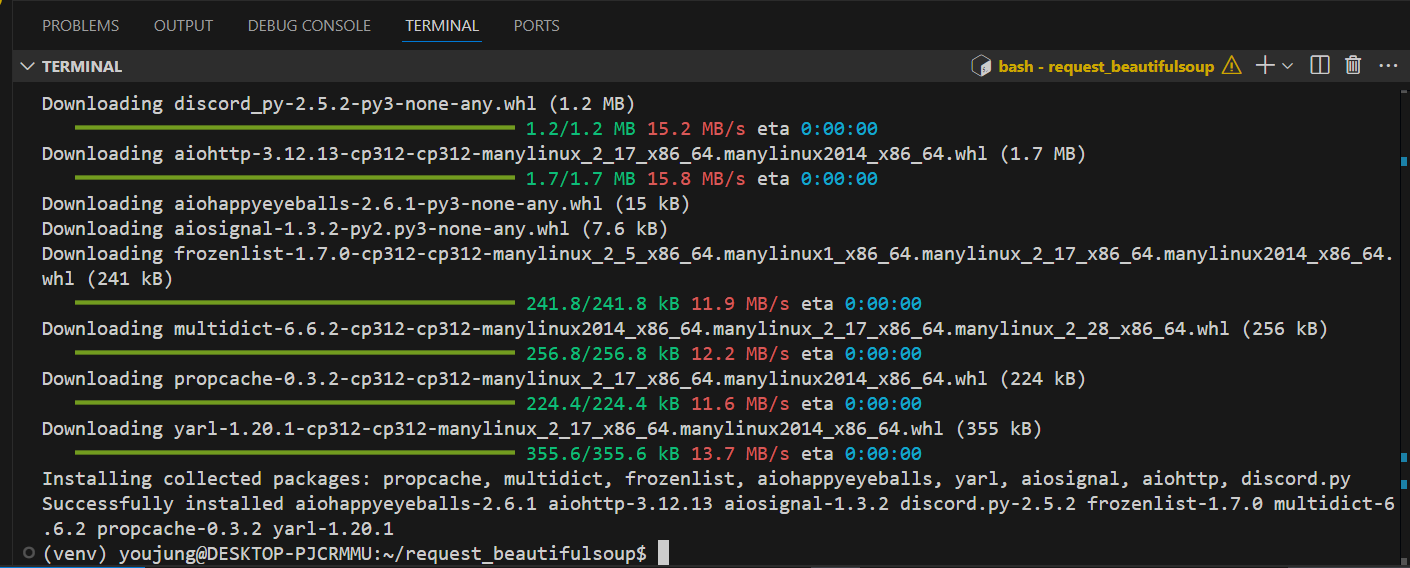Show the PORTS tab

point(536,26)
